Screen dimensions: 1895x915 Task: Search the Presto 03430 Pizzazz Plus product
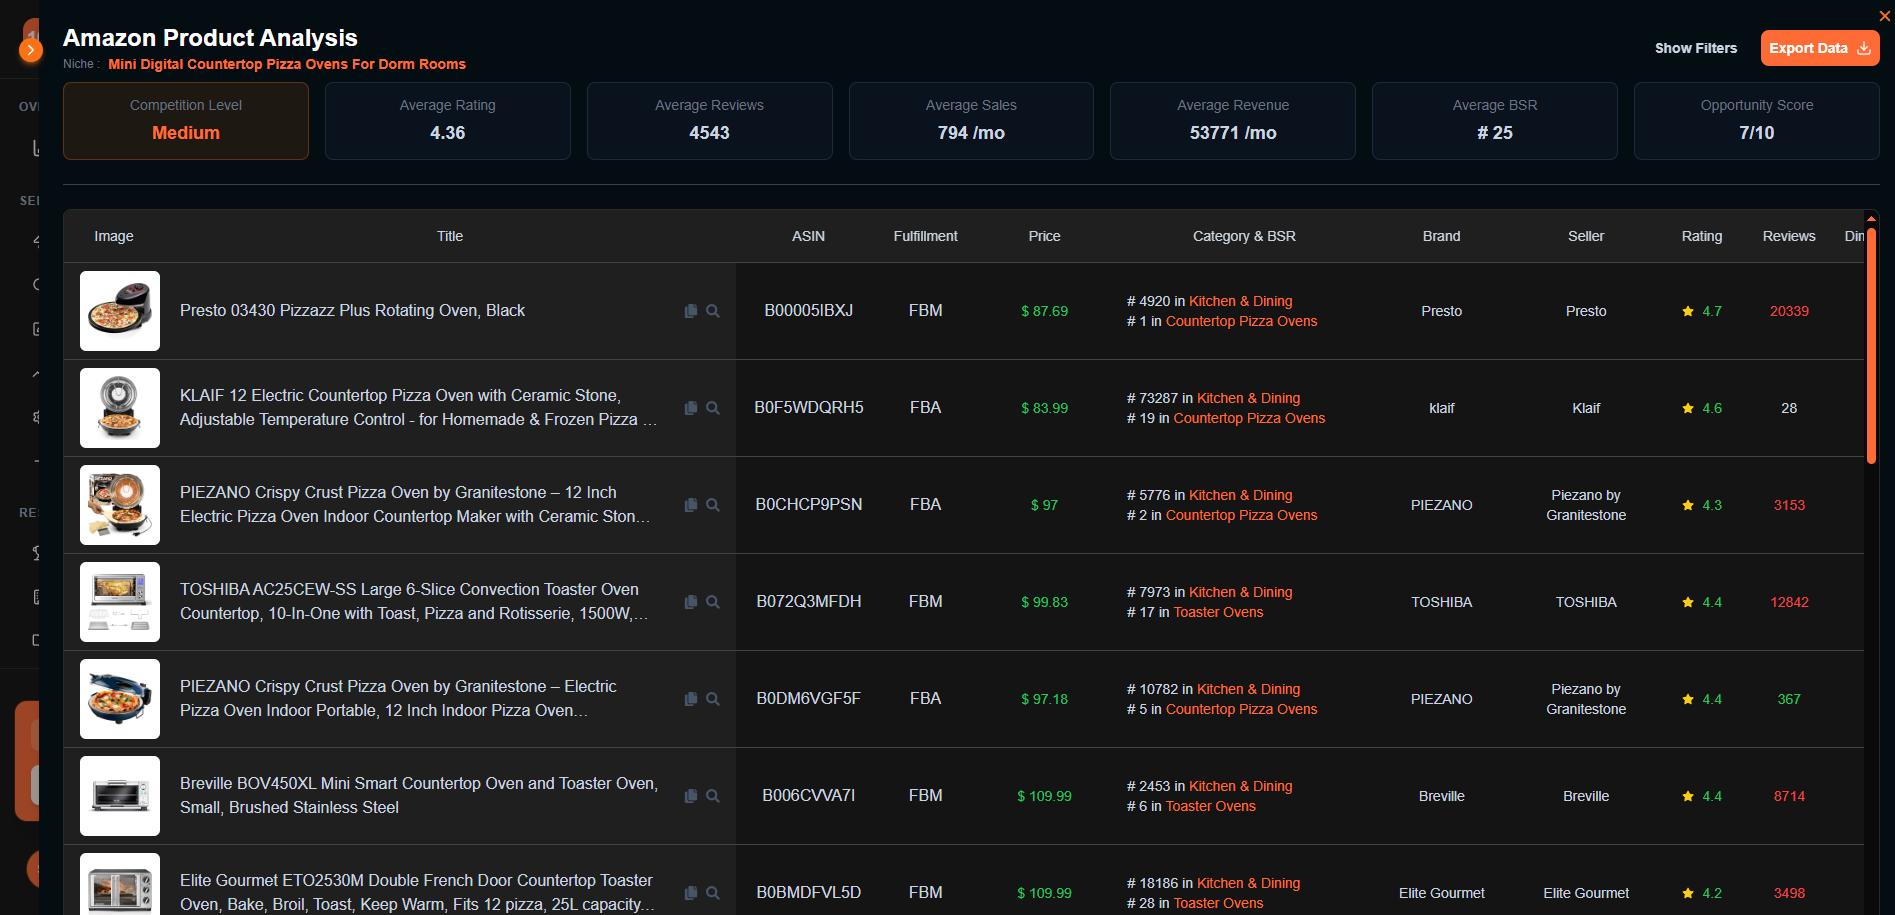(x=713, y=311)
